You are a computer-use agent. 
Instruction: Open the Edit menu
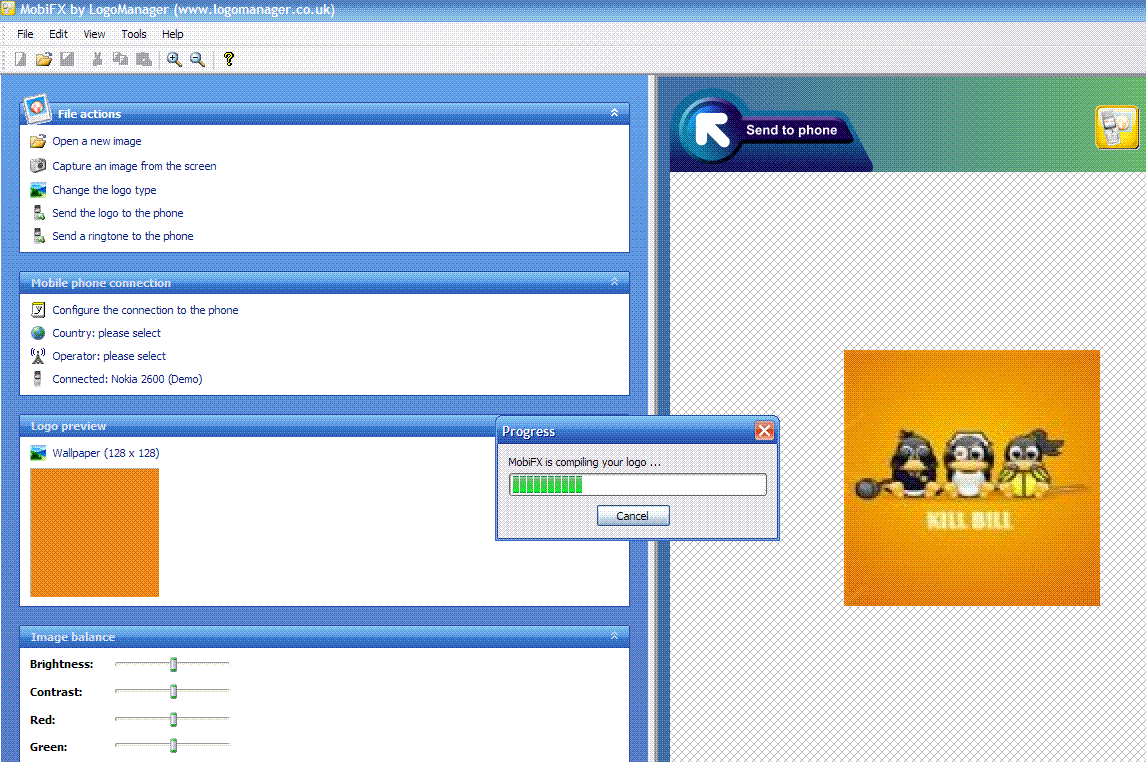point(58,34)
